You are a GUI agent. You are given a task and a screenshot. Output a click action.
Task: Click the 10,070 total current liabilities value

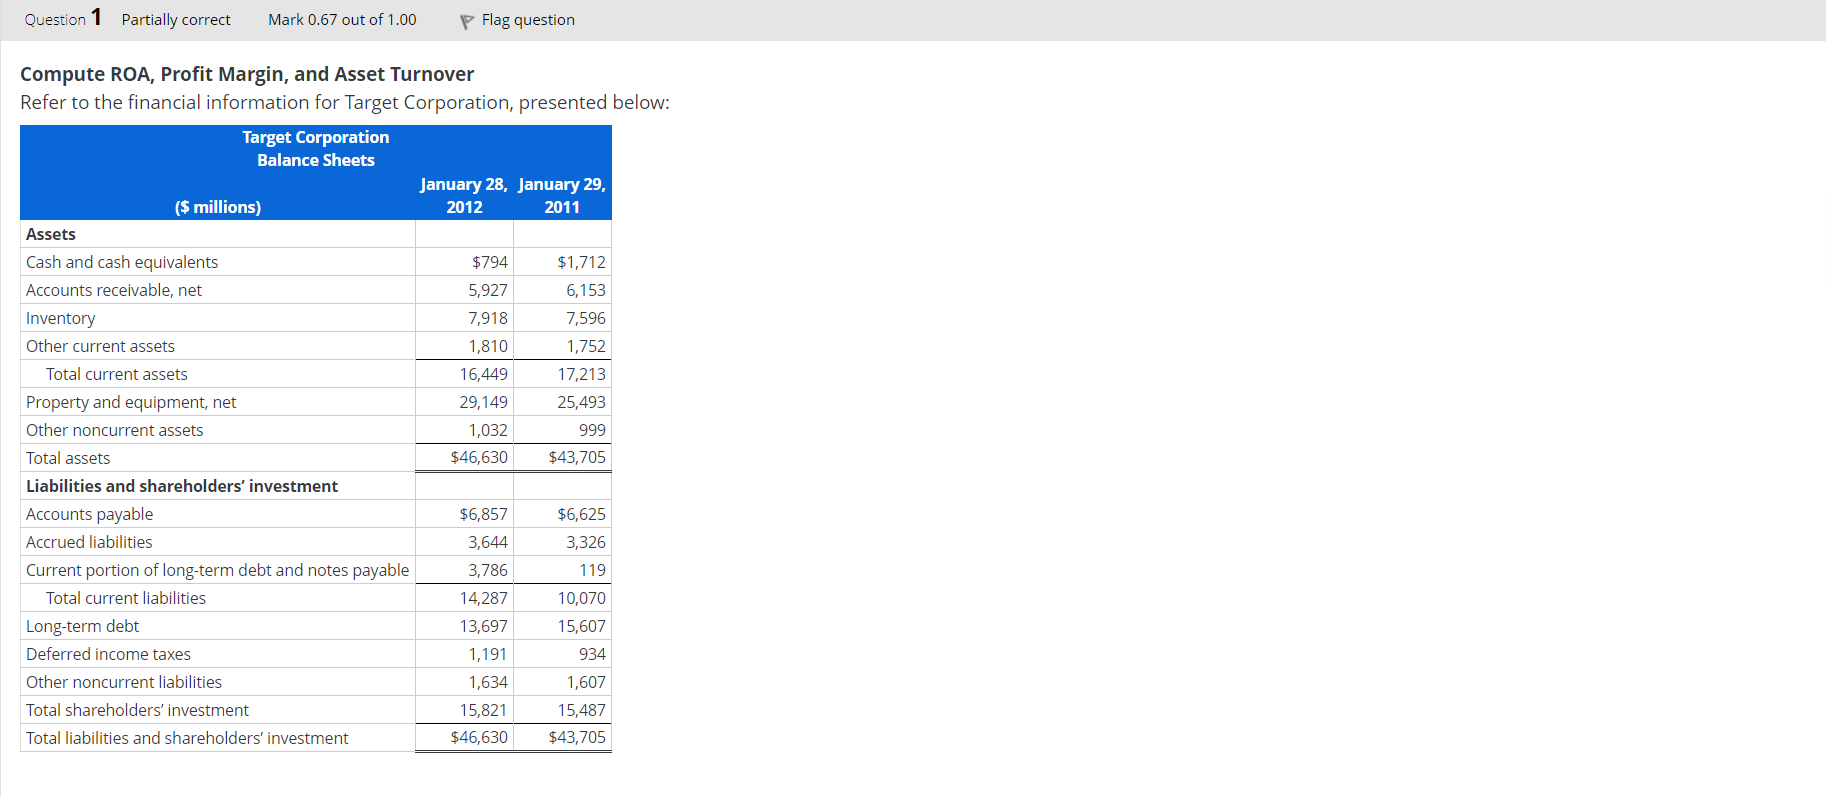582,598
